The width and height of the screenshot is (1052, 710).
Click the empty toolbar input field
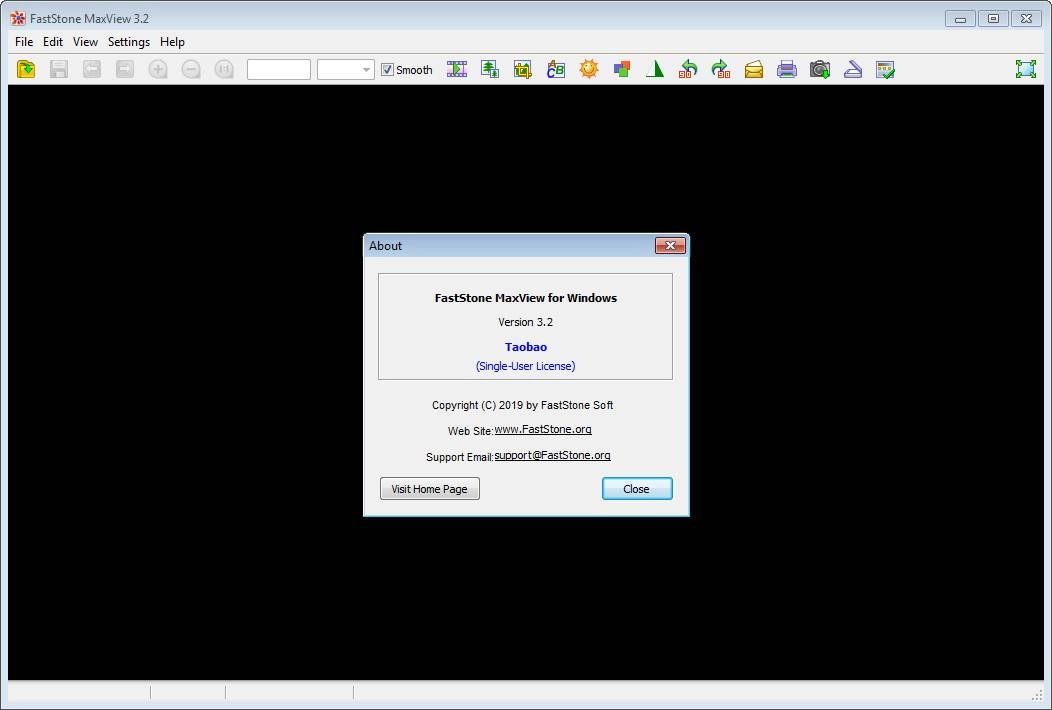[278, 69]
